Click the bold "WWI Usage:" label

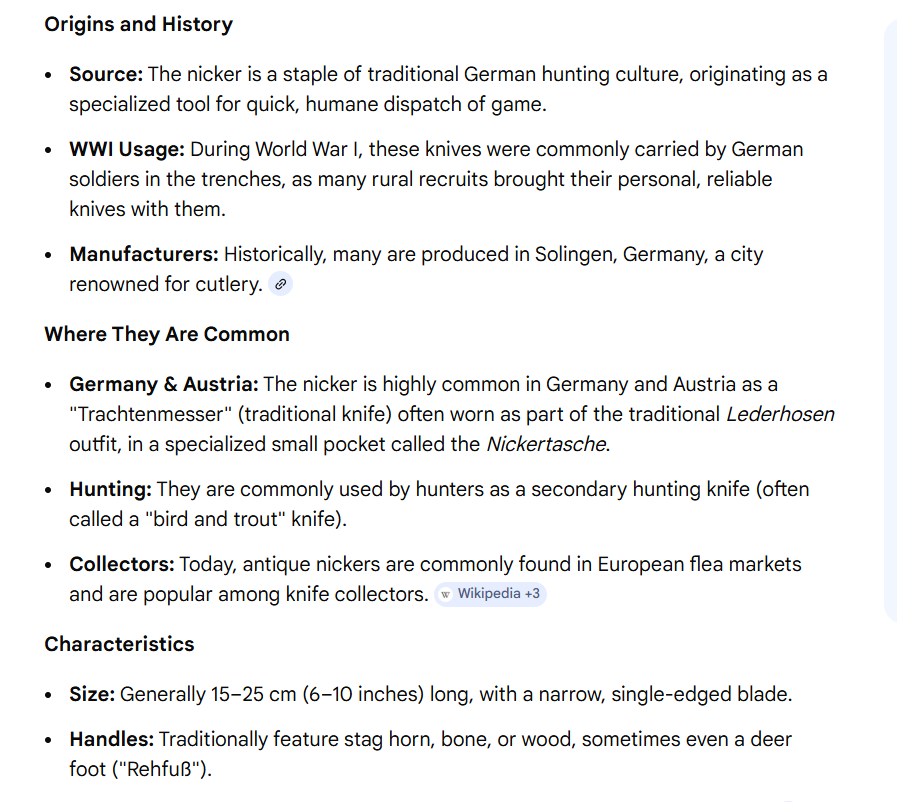tap(127, 149)
